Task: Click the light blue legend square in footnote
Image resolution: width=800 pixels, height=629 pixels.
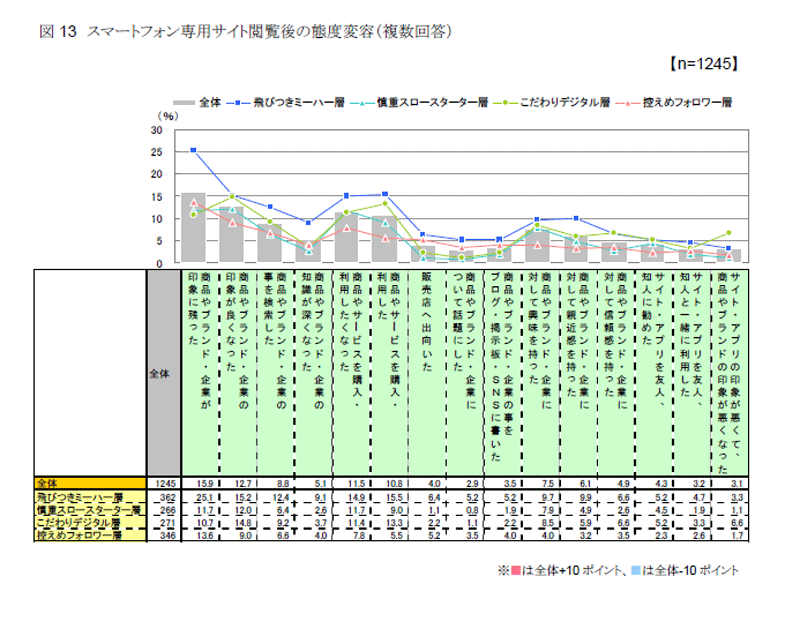Action: tap(642, 570)
